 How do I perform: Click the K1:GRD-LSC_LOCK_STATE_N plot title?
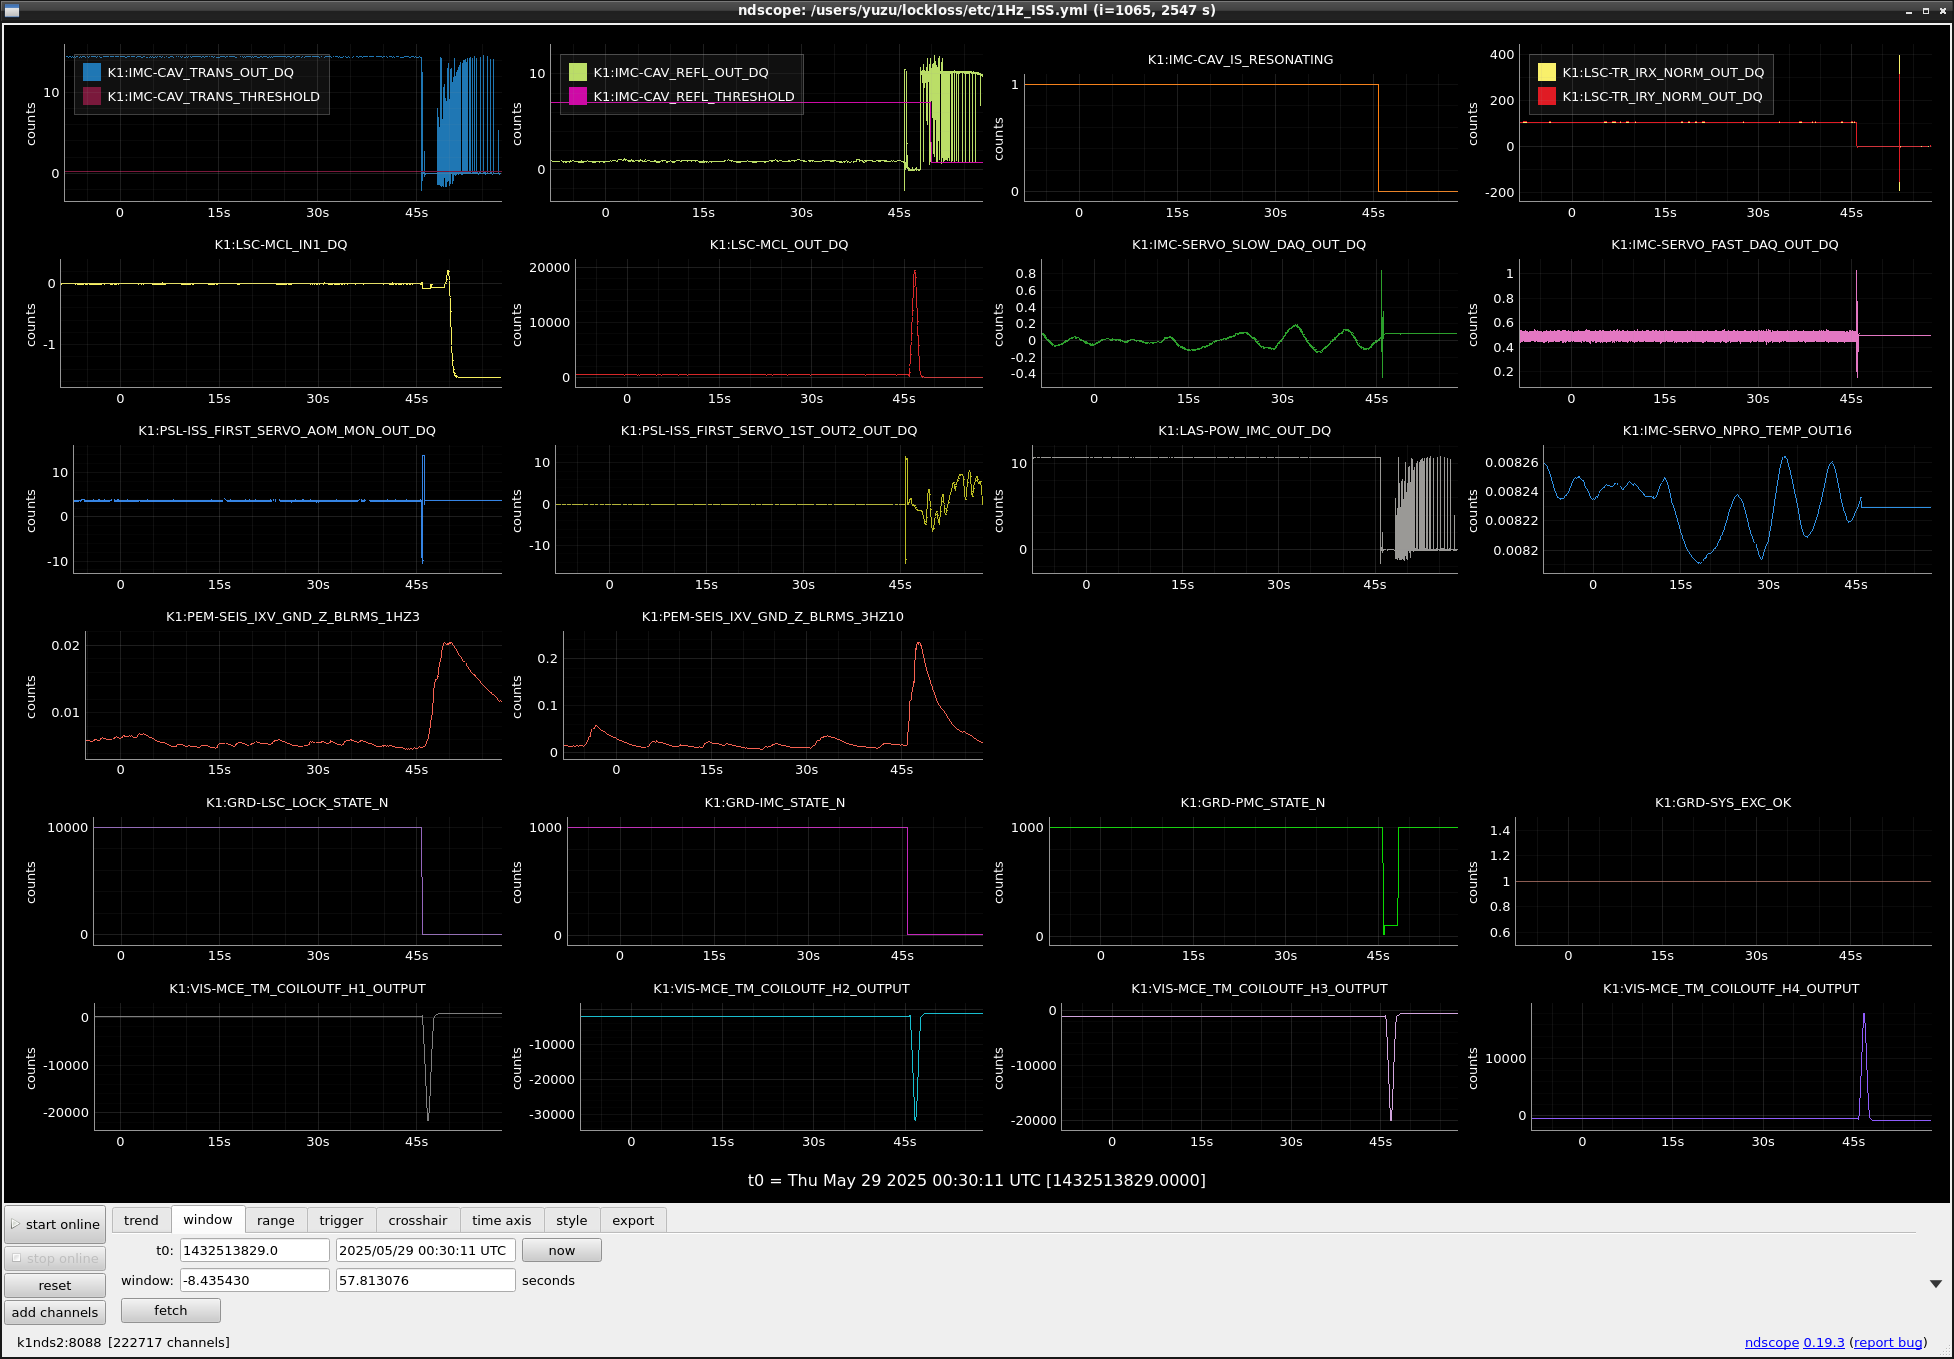(x=297, y=802)
